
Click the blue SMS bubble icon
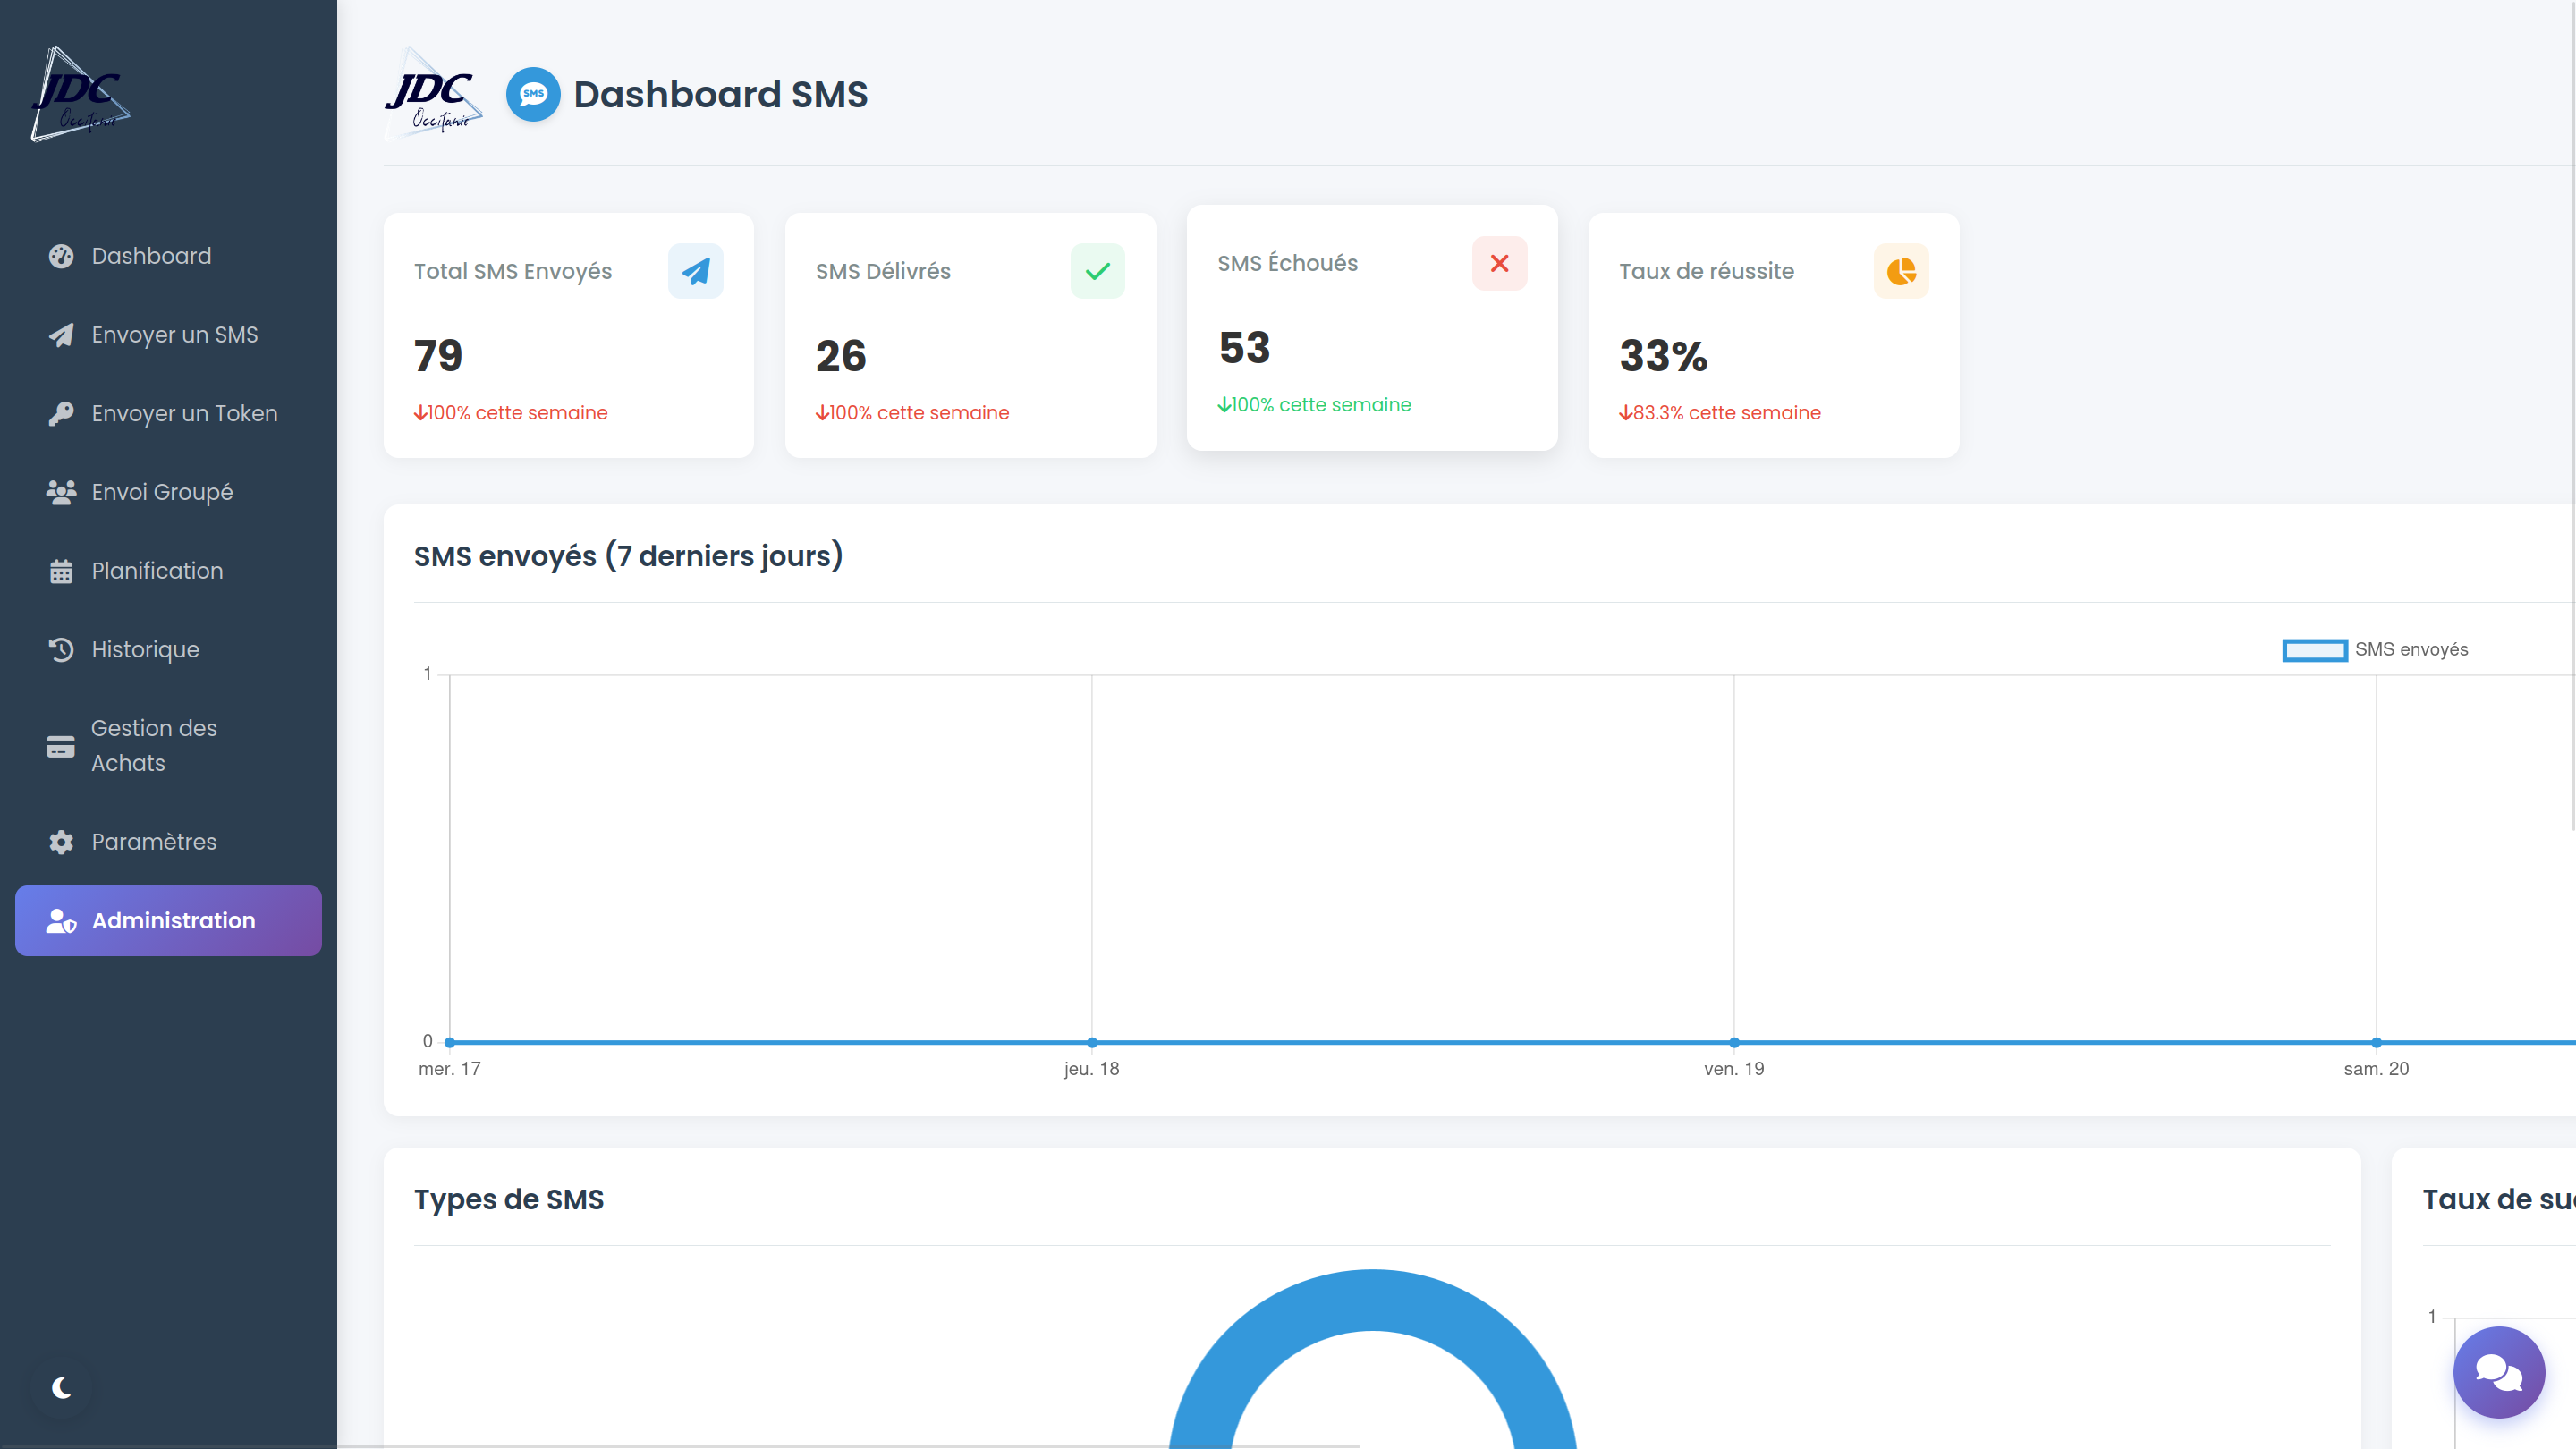point(533,94)
